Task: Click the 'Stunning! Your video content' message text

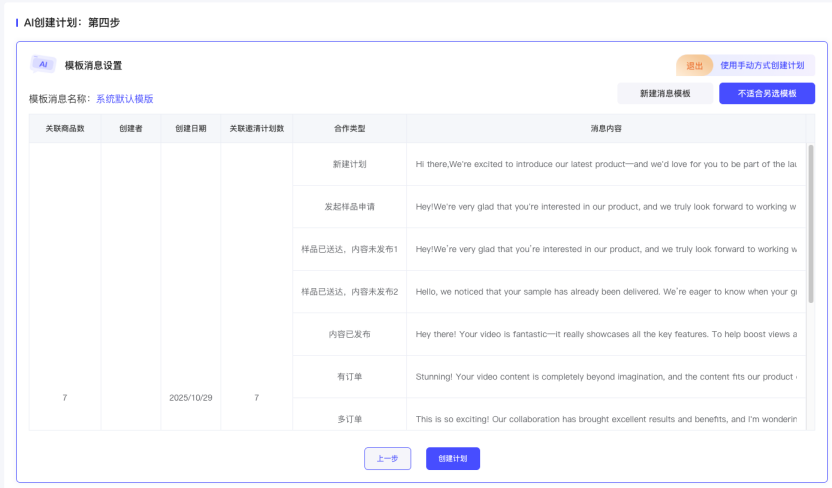Action: point(605,377)
